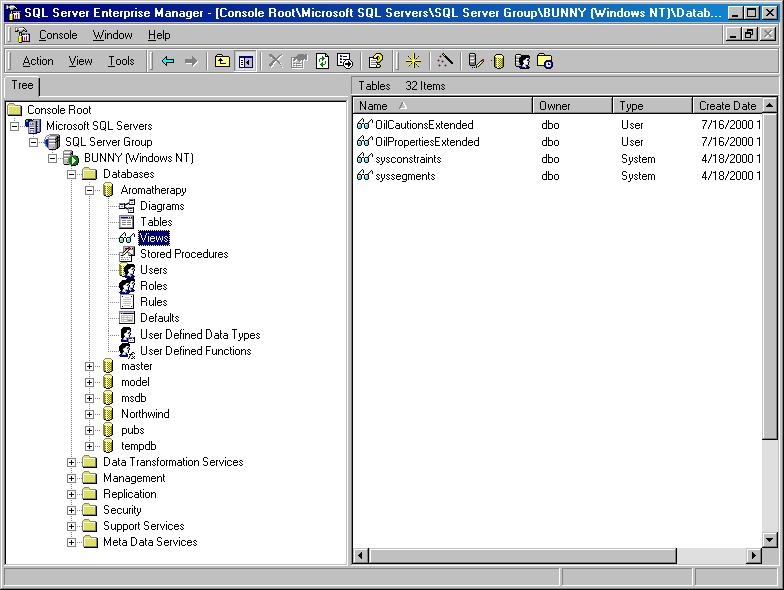This screenshot has height=590, width=784.
Task: Select the Defaults node icon
Action: pyautogui.click(x=127, y=318)
